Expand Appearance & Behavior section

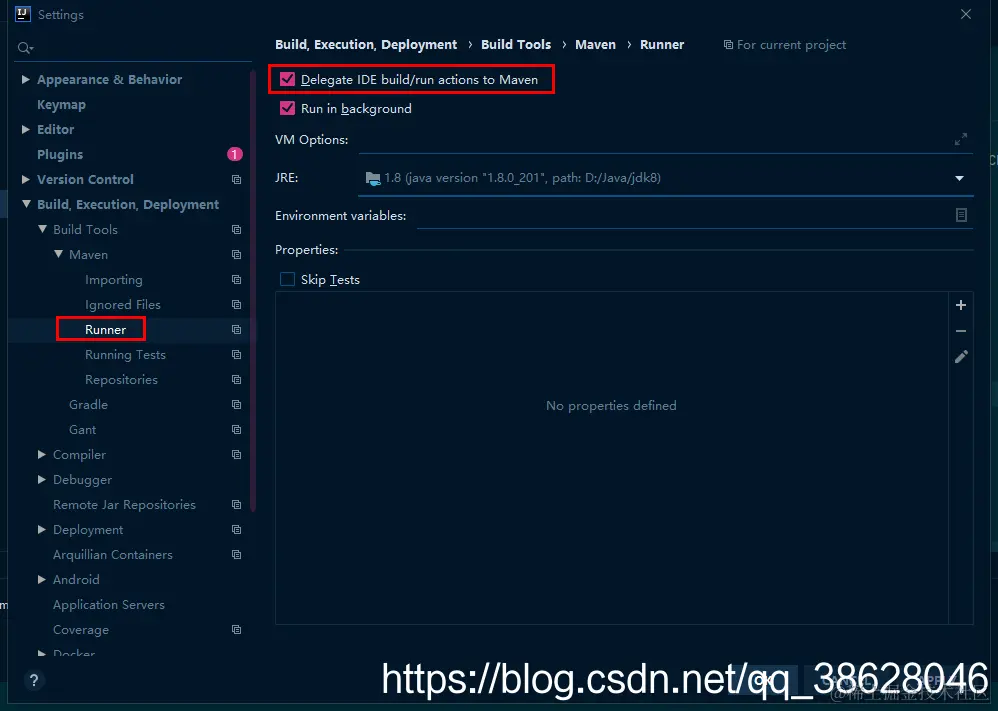(x=25, y=79)
